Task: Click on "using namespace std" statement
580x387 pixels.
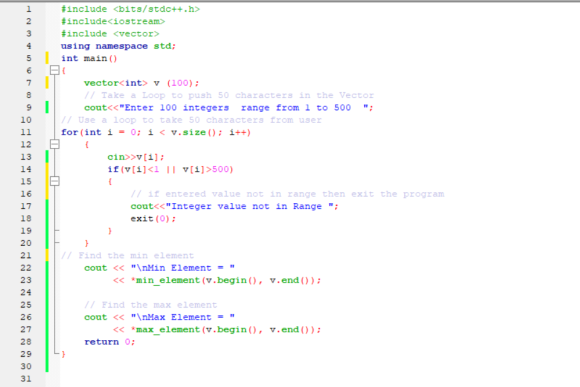Action: click(118, 46)
